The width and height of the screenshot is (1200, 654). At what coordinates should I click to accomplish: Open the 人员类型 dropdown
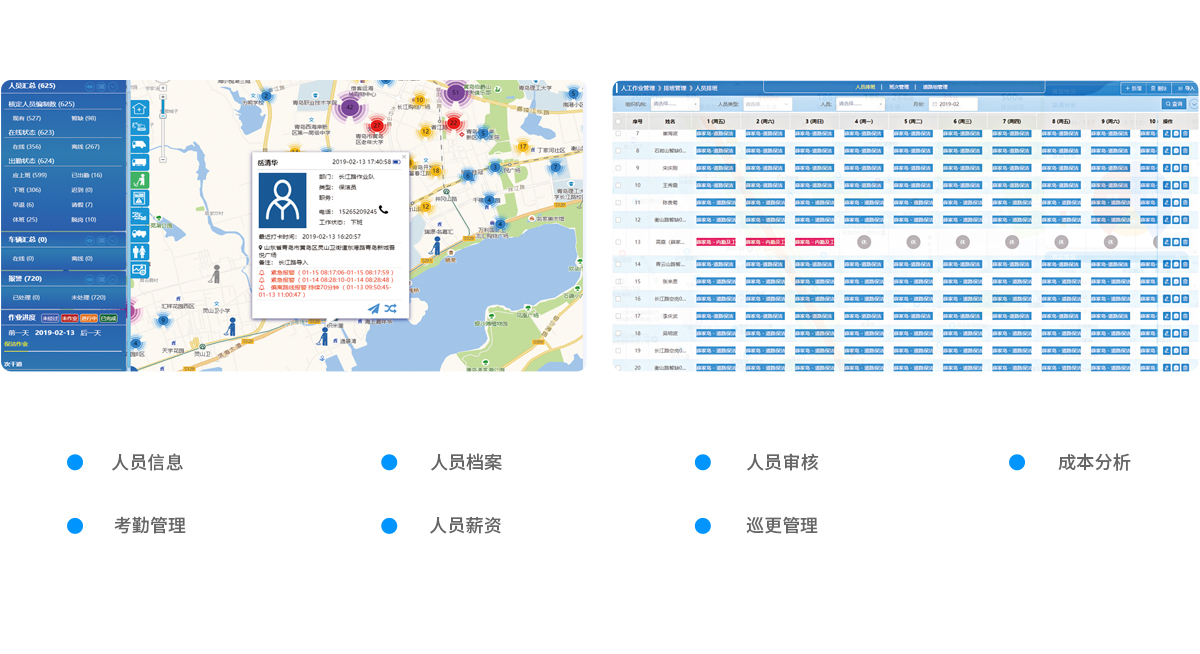767,103
